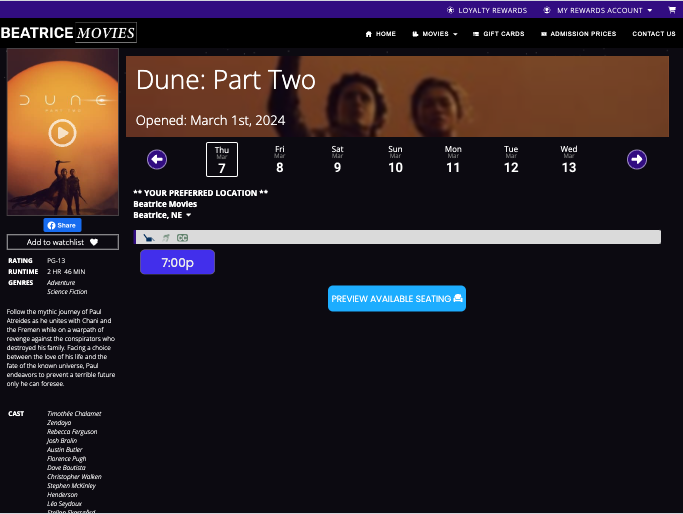Go to previous week with left arrow
Image resolution: width=683 pixels, height=514 pixels.
pyautogui.click(x=157, y=159)
